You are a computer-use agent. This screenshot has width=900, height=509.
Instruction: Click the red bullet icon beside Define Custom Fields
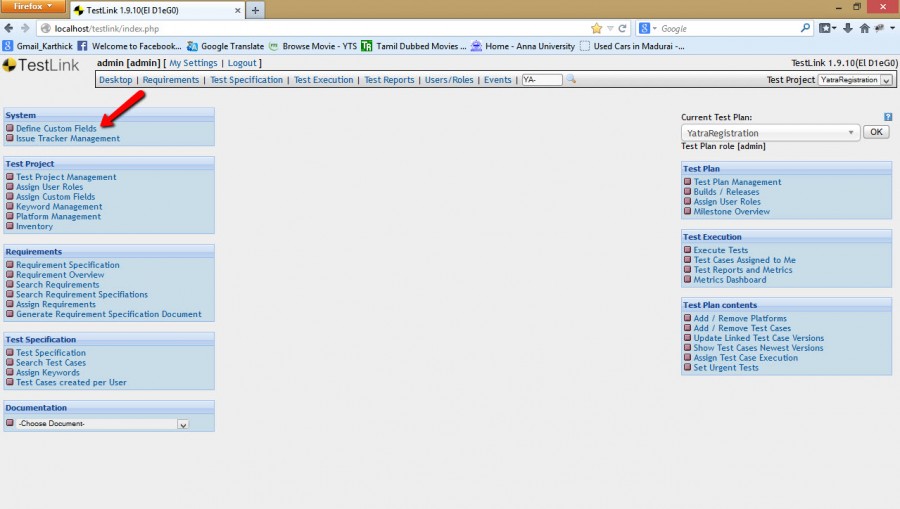10,128
